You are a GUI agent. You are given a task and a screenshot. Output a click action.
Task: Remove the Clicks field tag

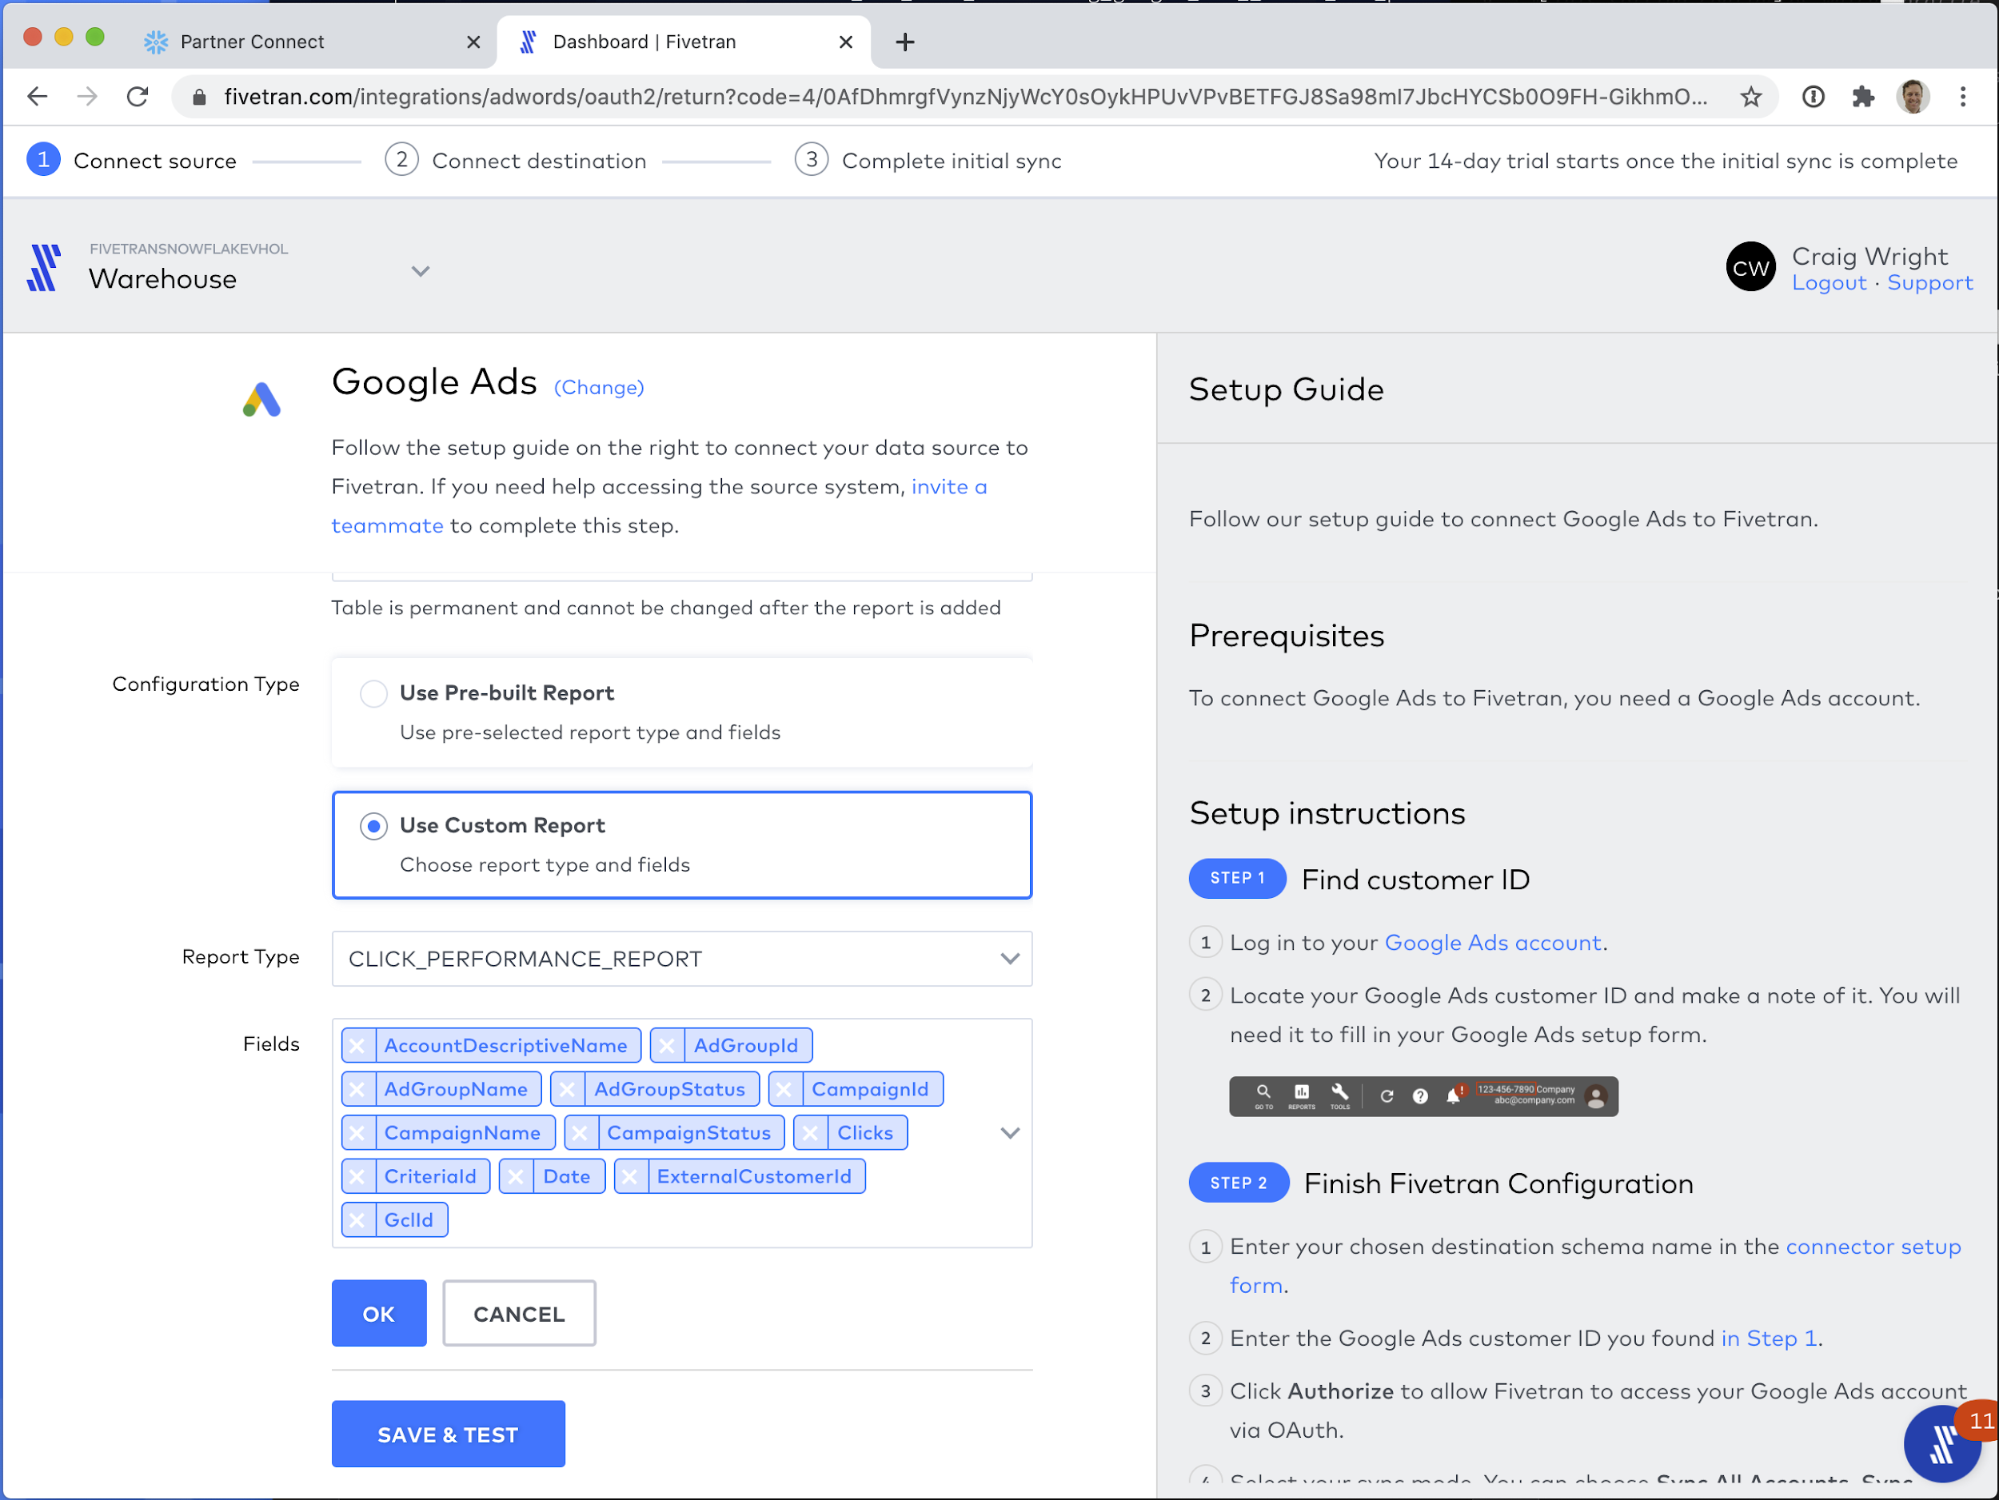(x=810, y=1133)
